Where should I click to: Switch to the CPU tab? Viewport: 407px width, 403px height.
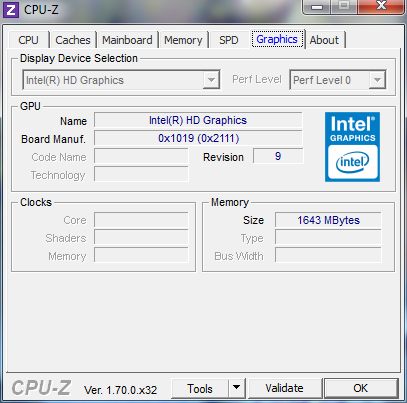(29, 40)
